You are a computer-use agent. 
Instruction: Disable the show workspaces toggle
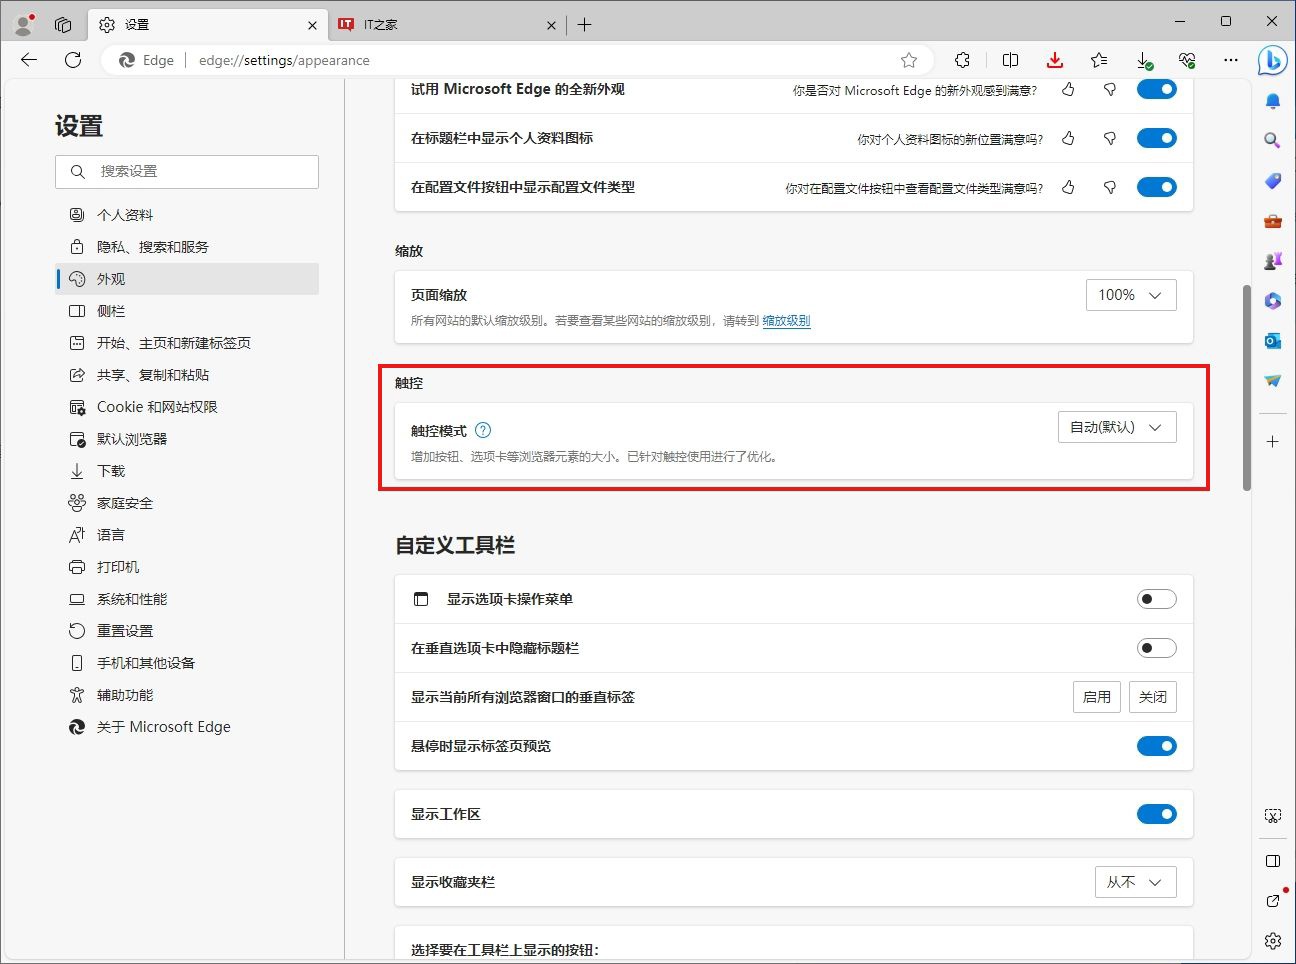[1157, 814]
